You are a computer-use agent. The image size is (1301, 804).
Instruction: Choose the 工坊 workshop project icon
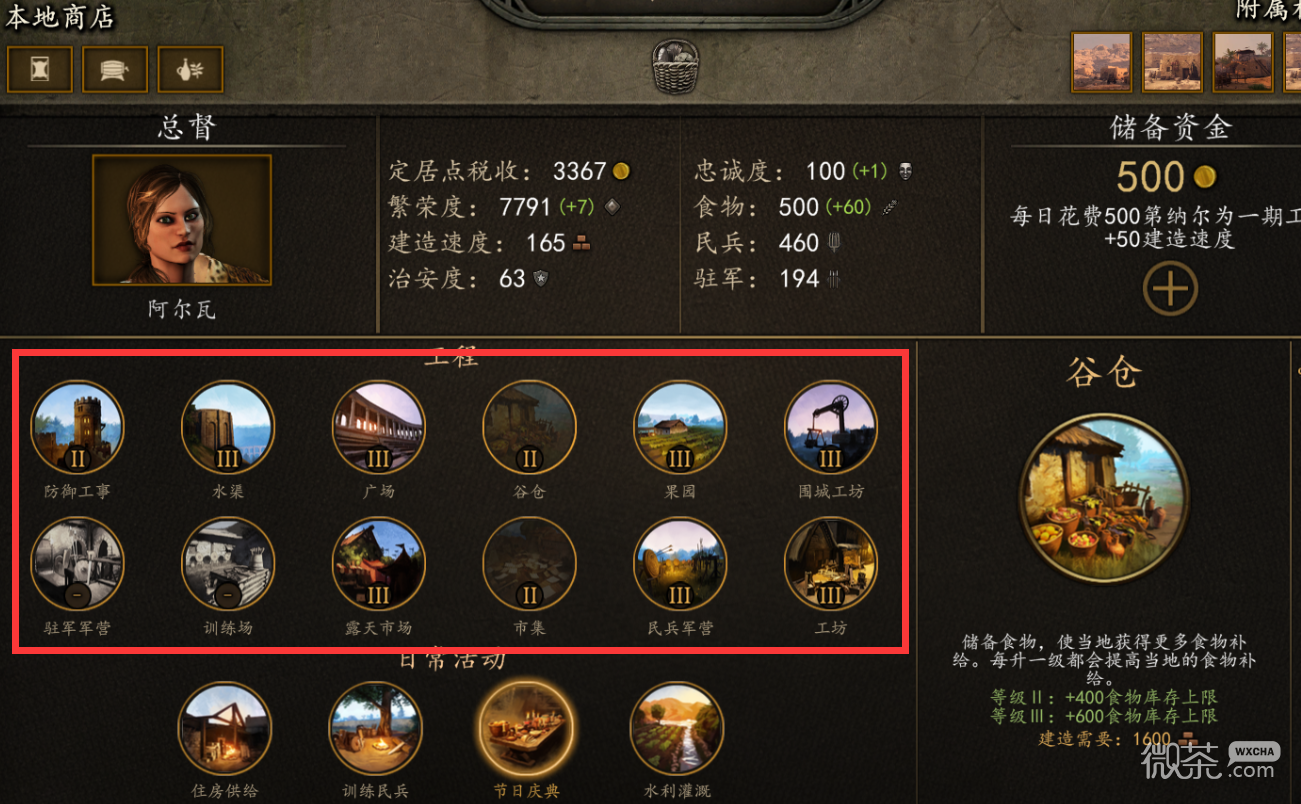831,563
